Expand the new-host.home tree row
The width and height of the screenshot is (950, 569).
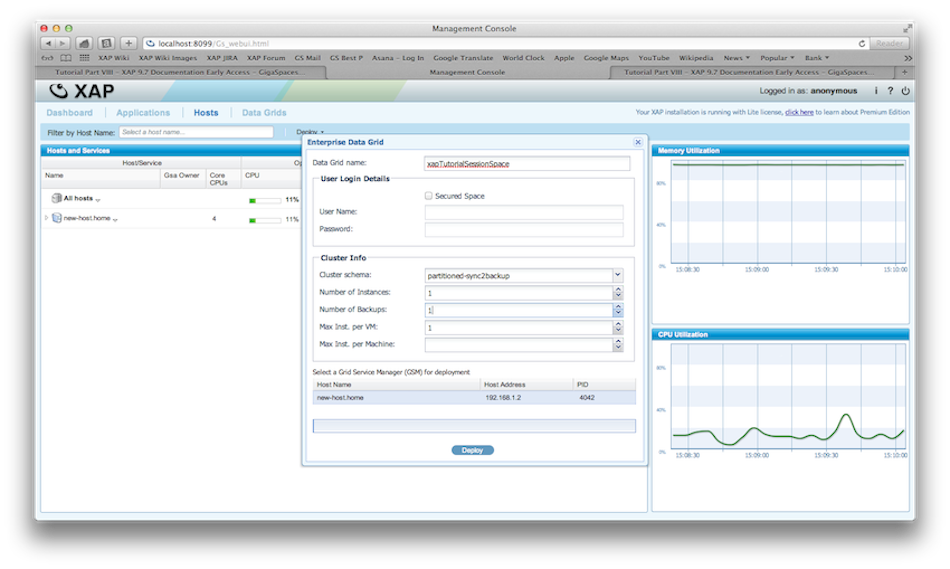(47, 218)
